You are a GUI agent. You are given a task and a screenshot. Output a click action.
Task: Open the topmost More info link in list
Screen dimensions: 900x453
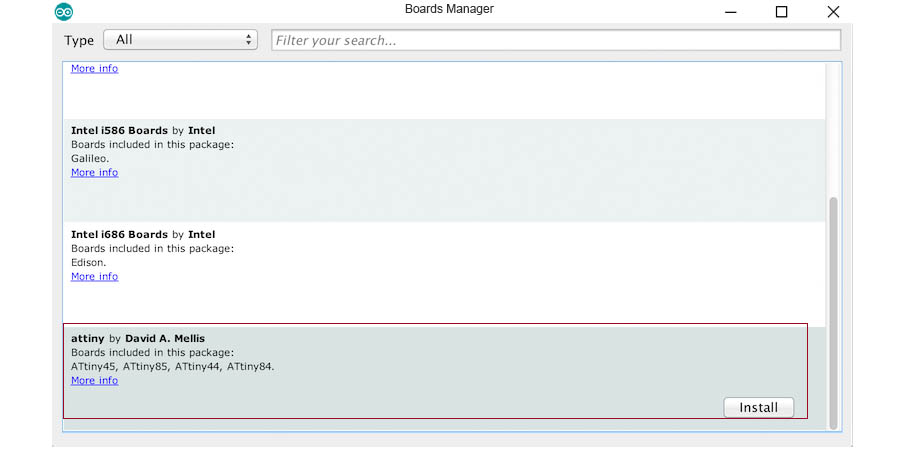click(95, 68)
